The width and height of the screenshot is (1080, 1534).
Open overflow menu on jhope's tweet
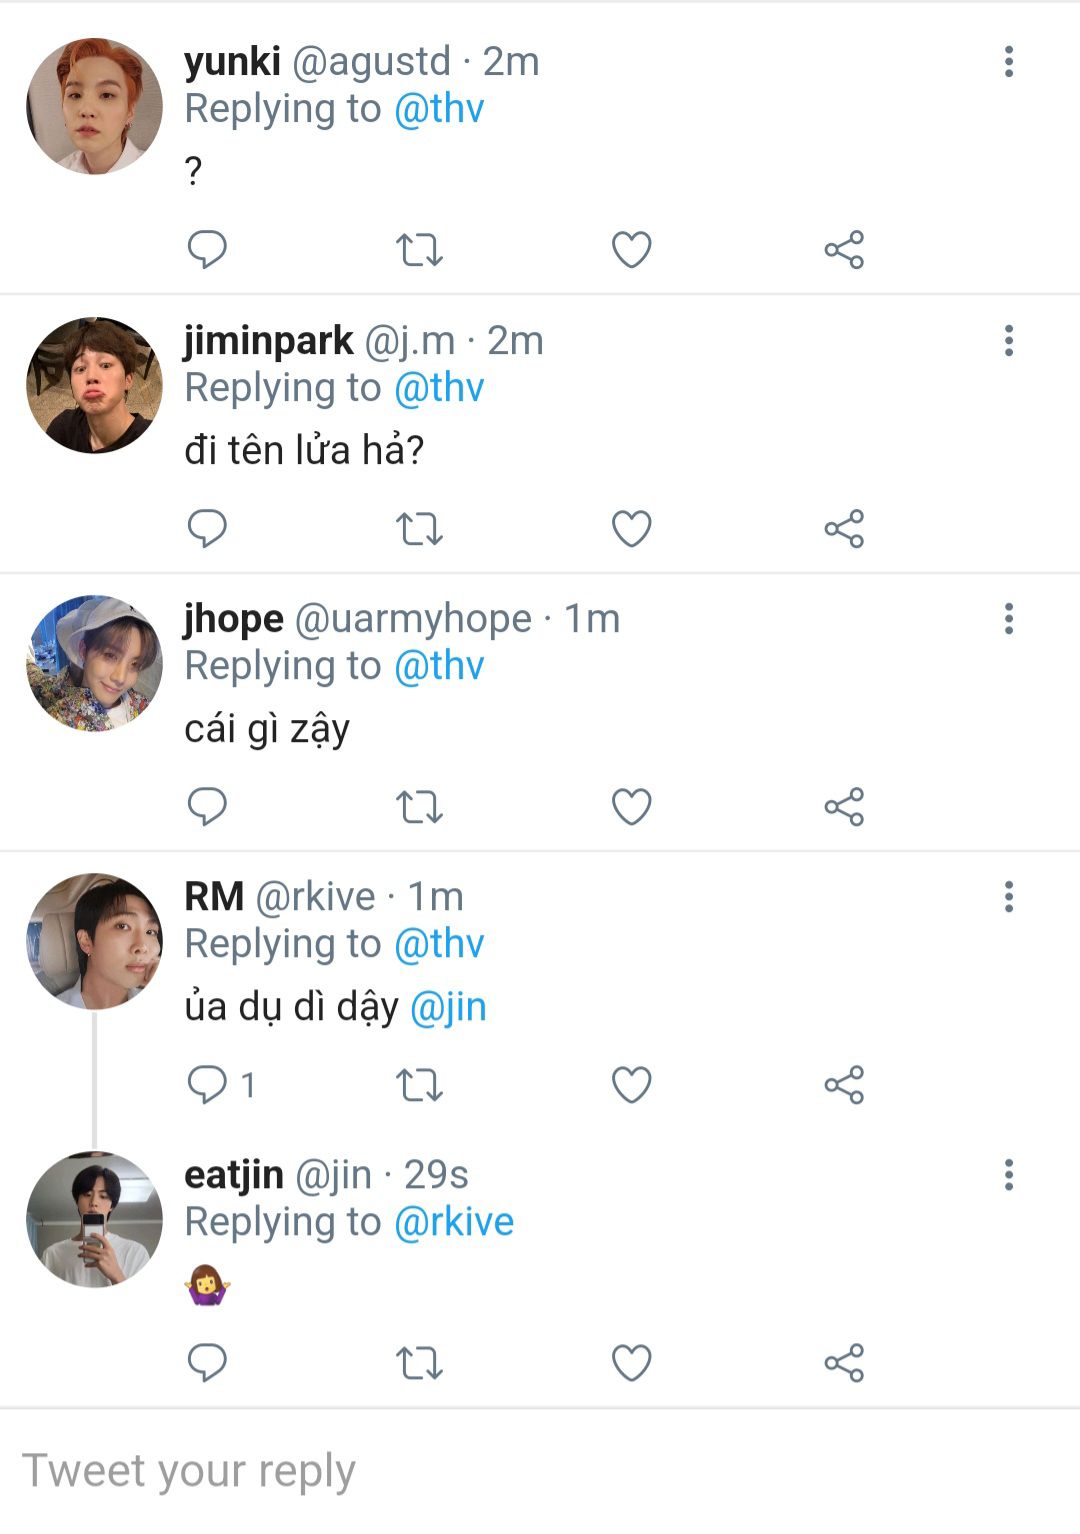point(1009,619)
